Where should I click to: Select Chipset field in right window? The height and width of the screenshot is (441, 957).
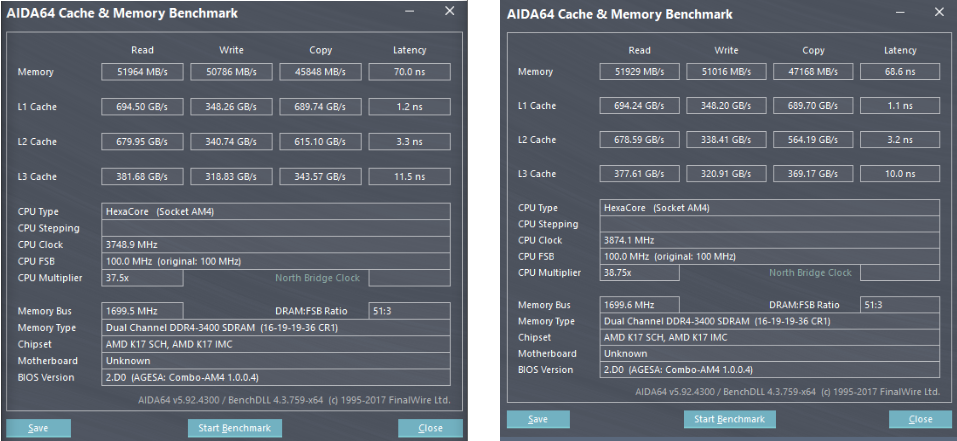770,337
